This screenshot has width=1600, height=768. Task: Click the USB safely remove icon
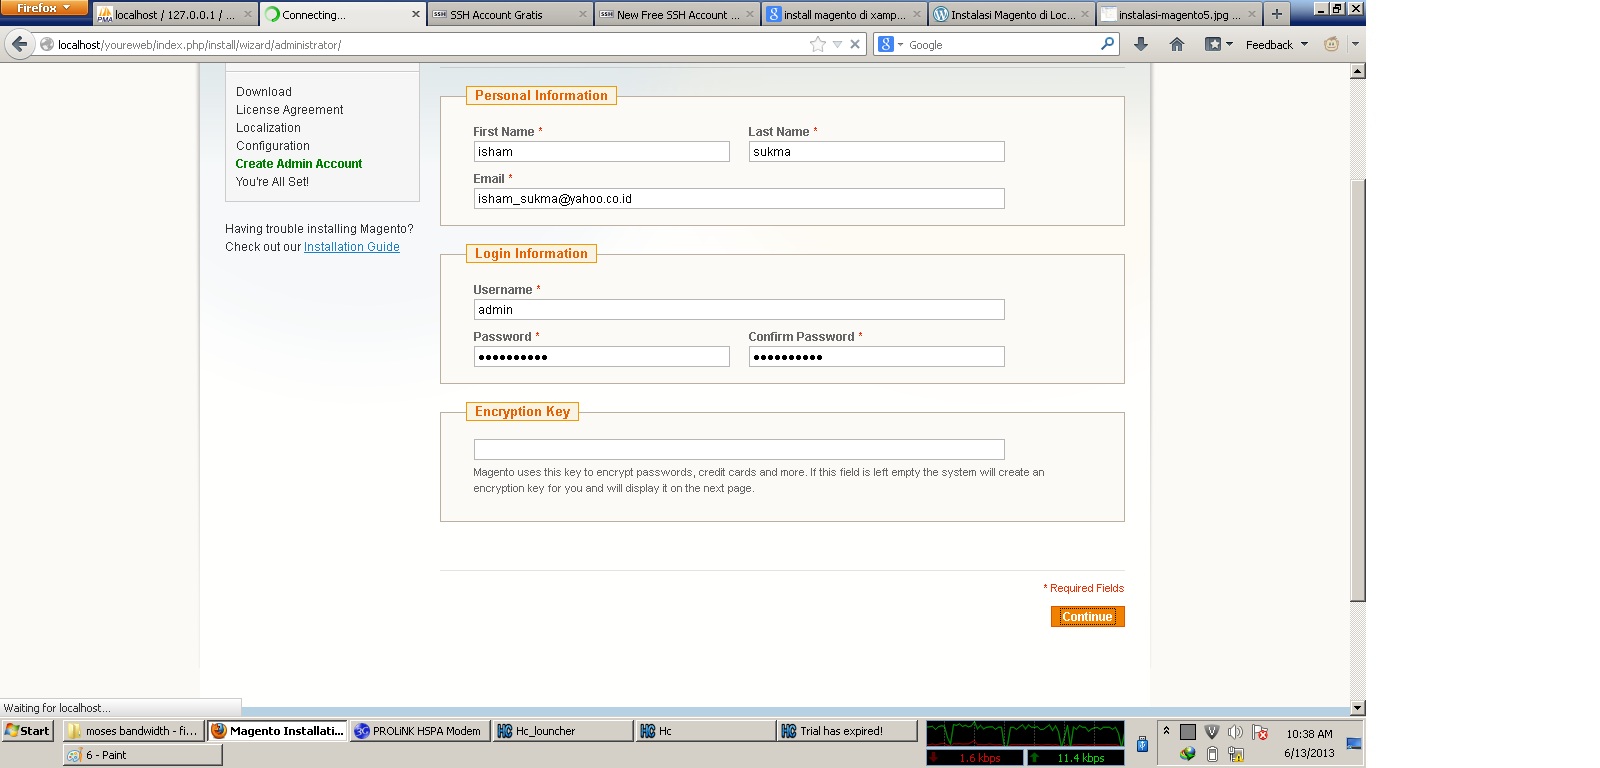(x=1142, y=743)
